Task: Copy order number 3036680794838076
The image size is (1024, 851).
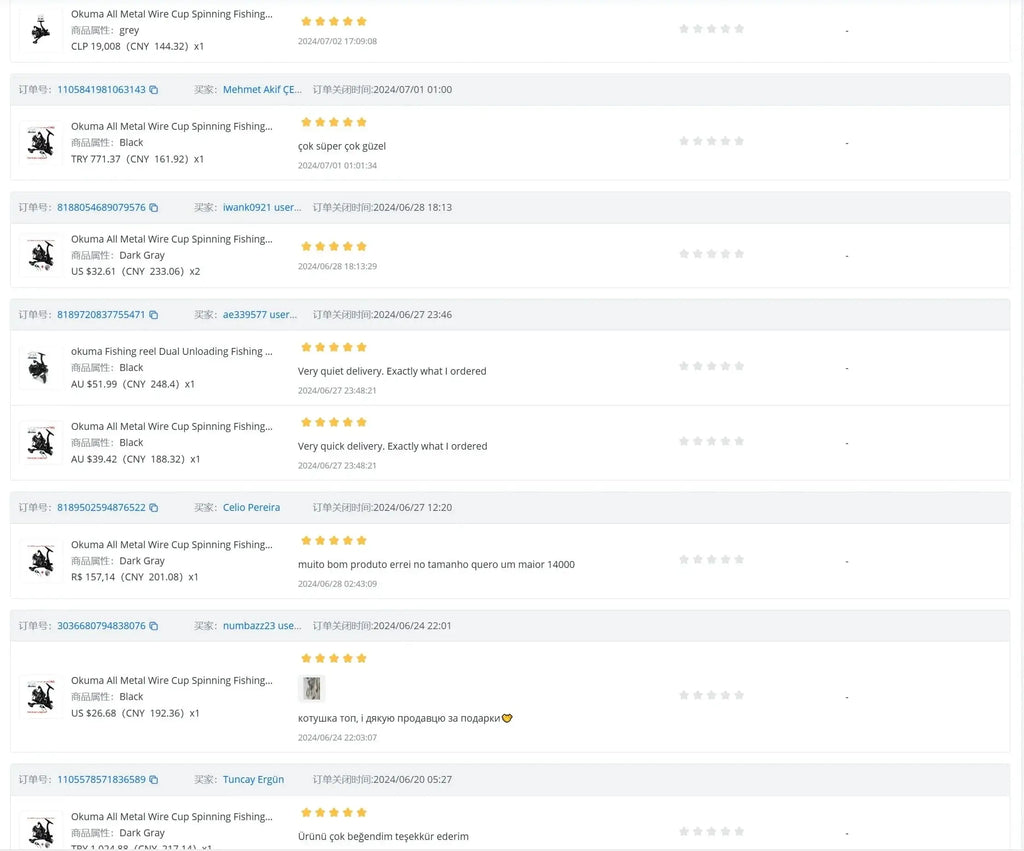Action: pos(154,626)
